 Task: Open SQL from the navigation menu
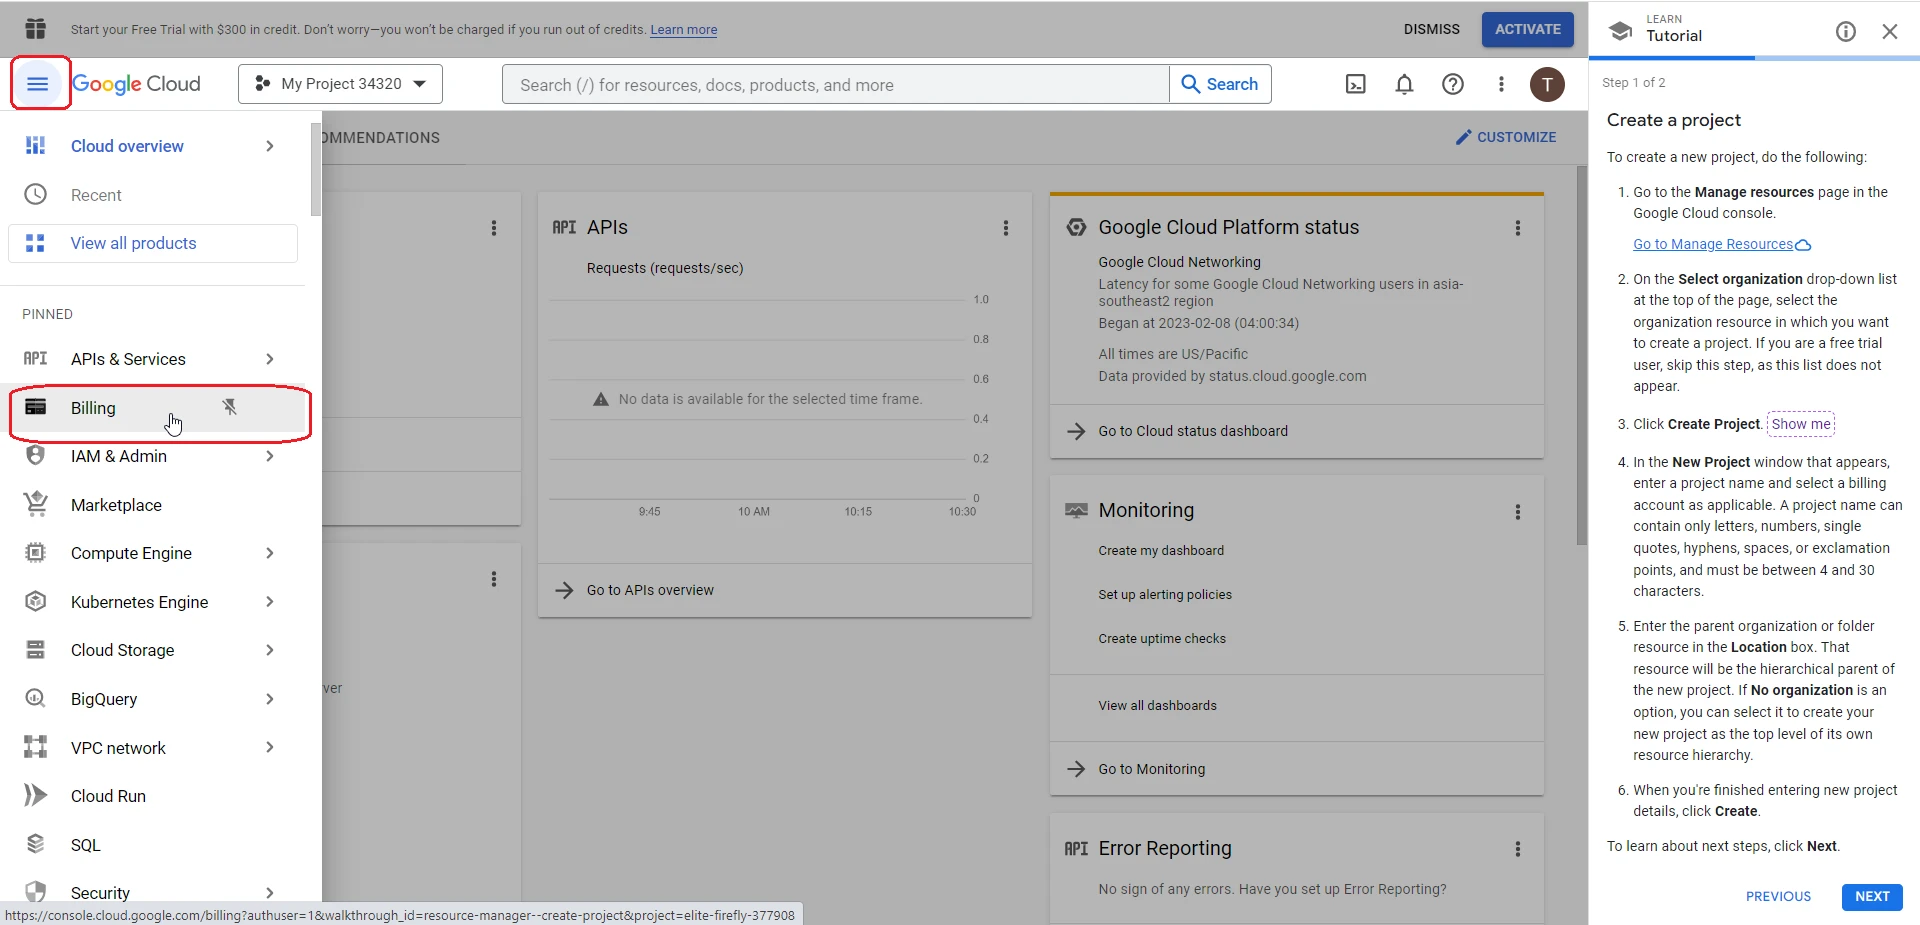click(152, 845)
